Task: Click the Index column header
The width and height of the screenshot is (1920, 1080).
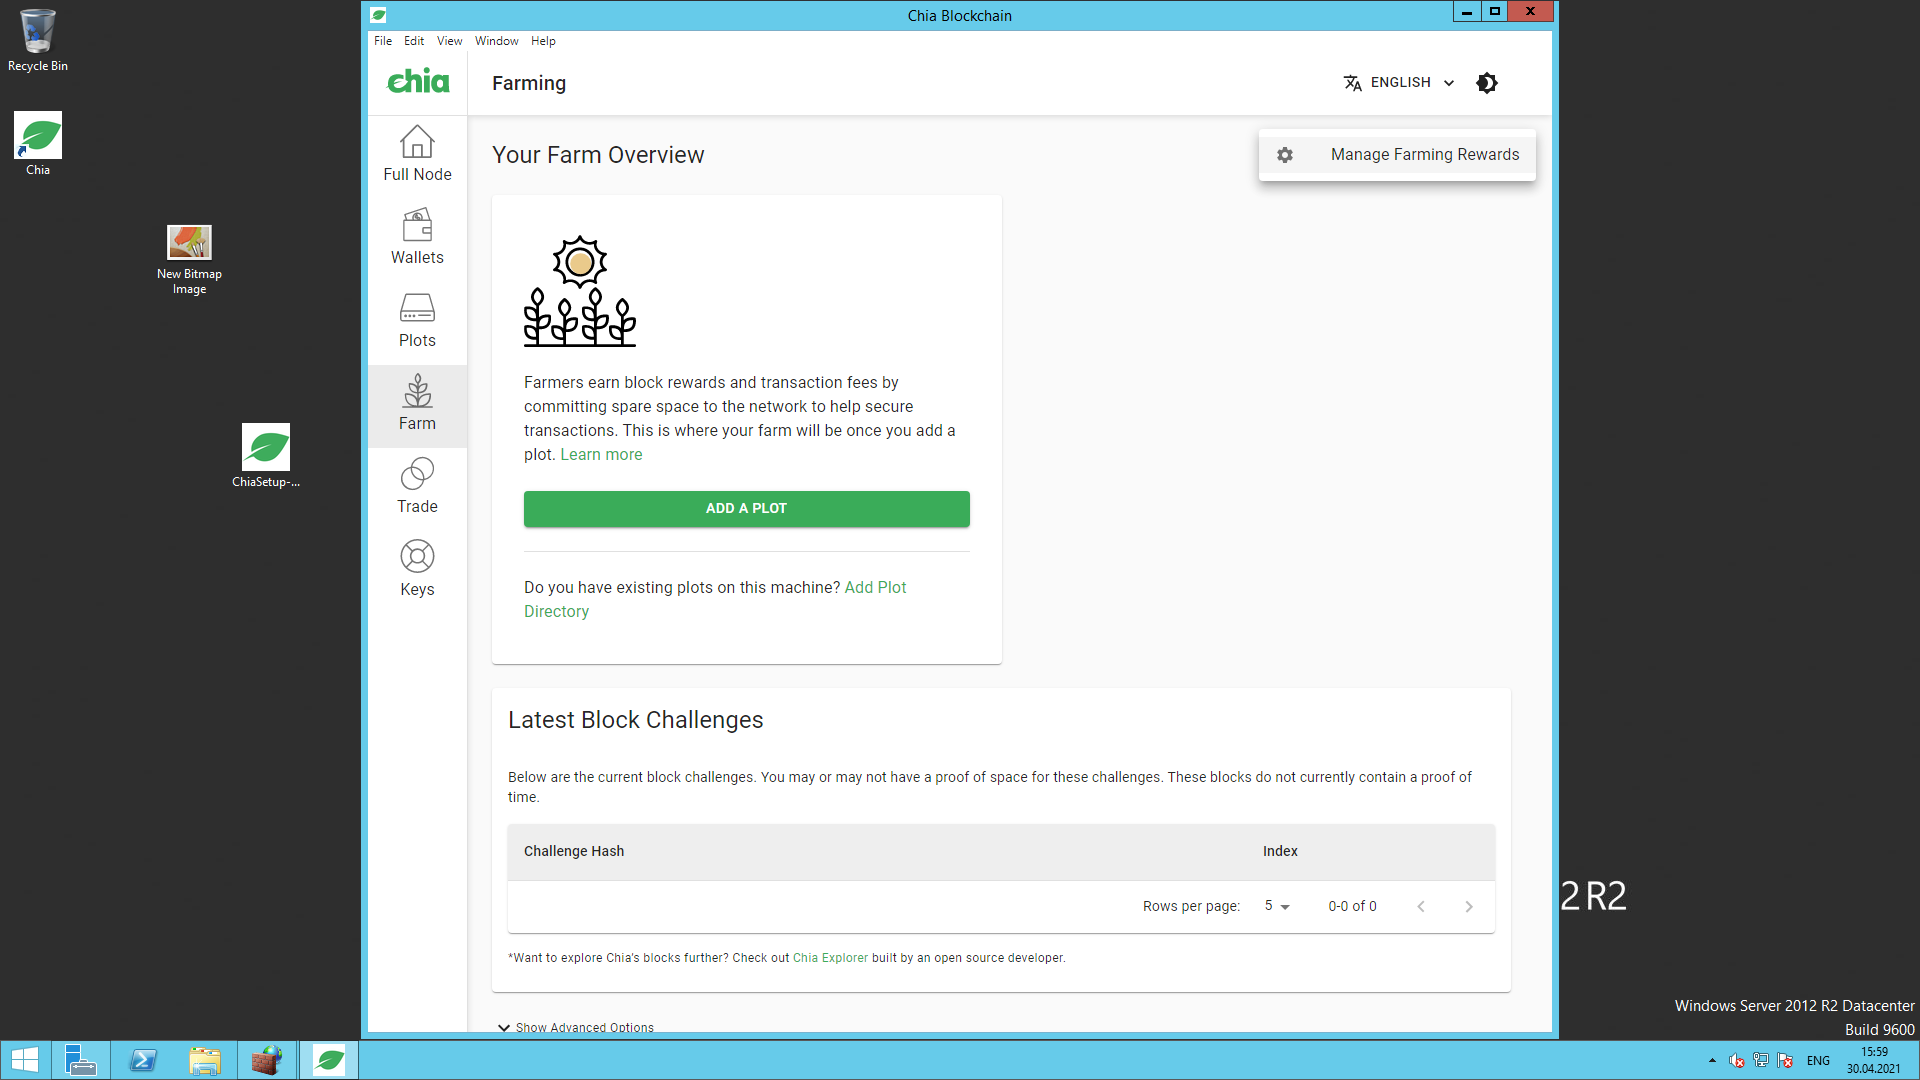Action: 1280,851
